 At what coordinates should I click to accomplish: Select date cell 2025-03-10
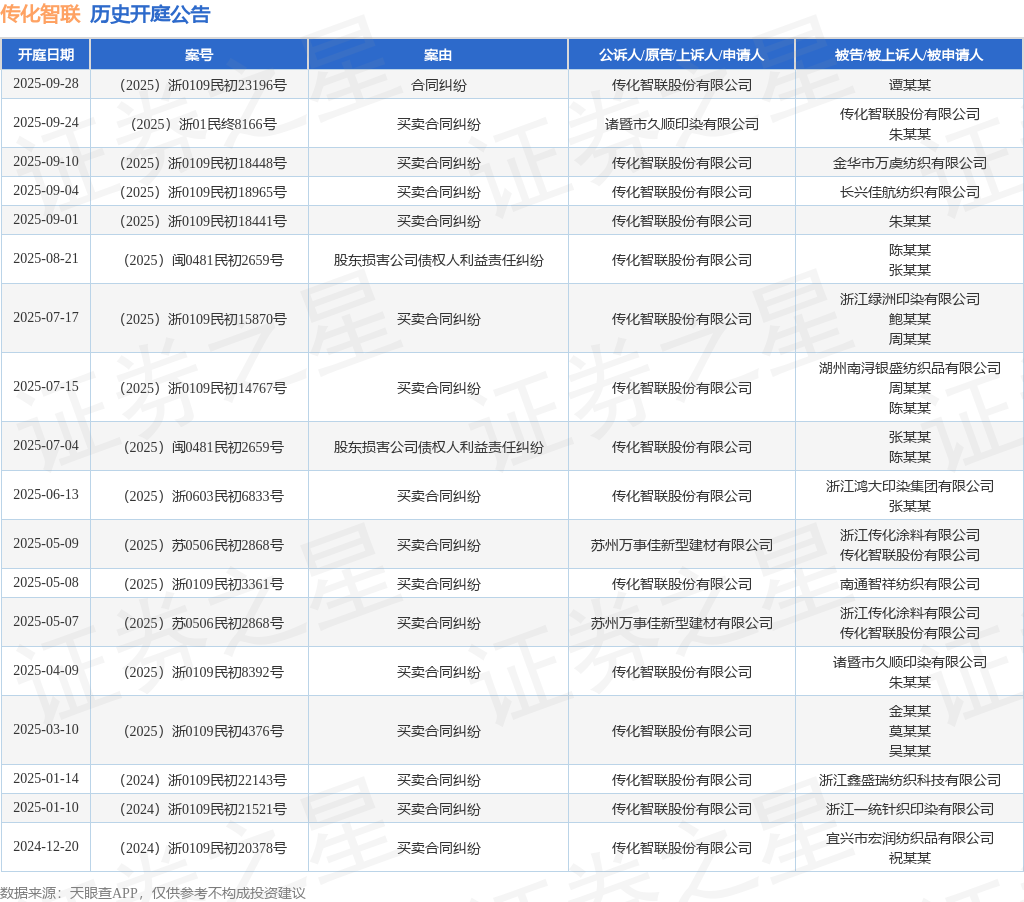[46, 730]
